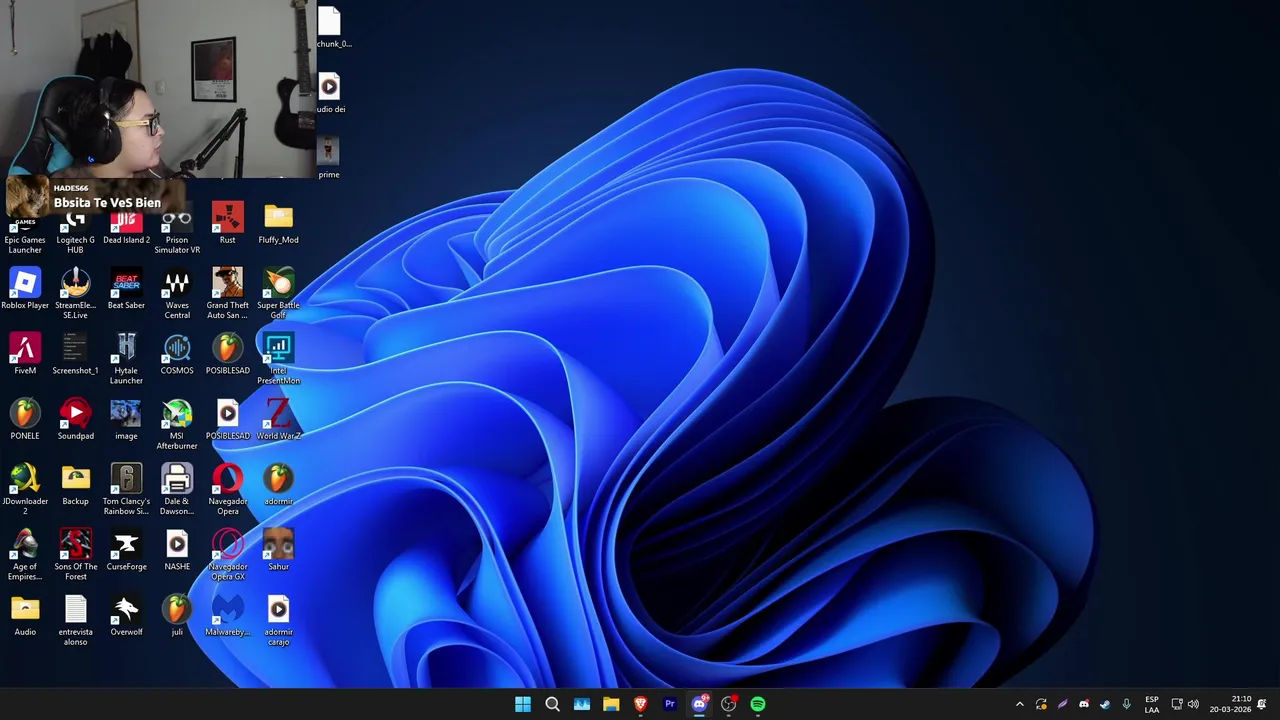Open the notifications bell in tray
The image size is (1280, 720).
tap(1262, 704)
